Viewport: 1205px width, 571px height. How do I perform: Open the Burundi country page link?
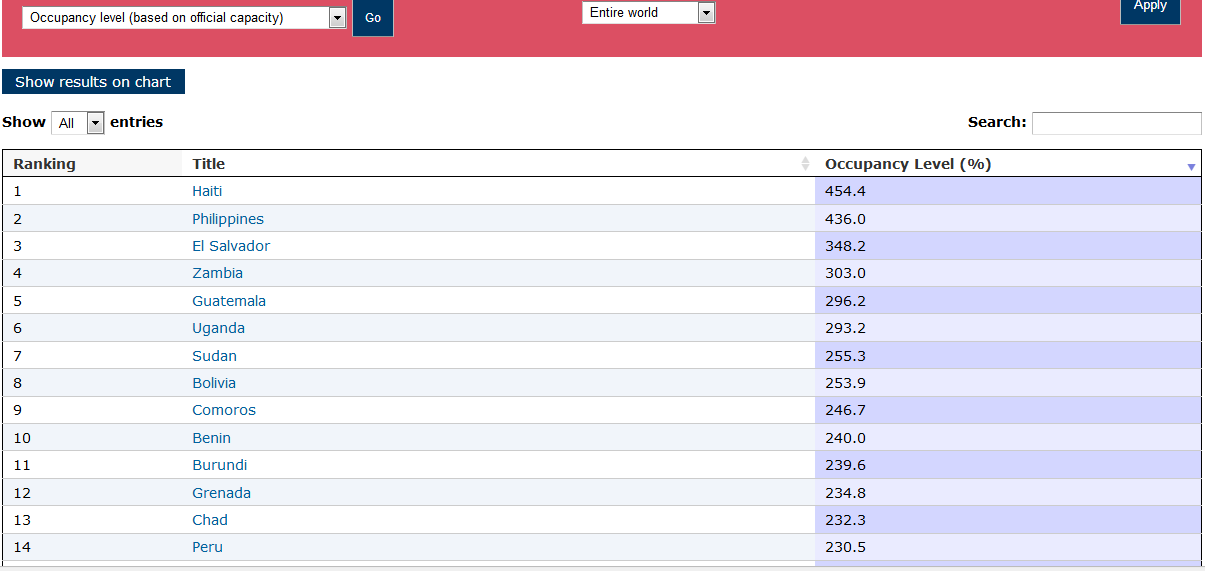(x=219, y=465)
